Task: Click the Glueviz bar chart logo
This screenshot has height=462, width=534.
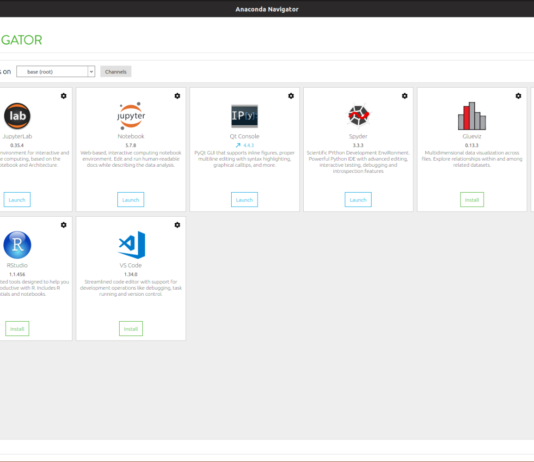Action: [472, 116]
